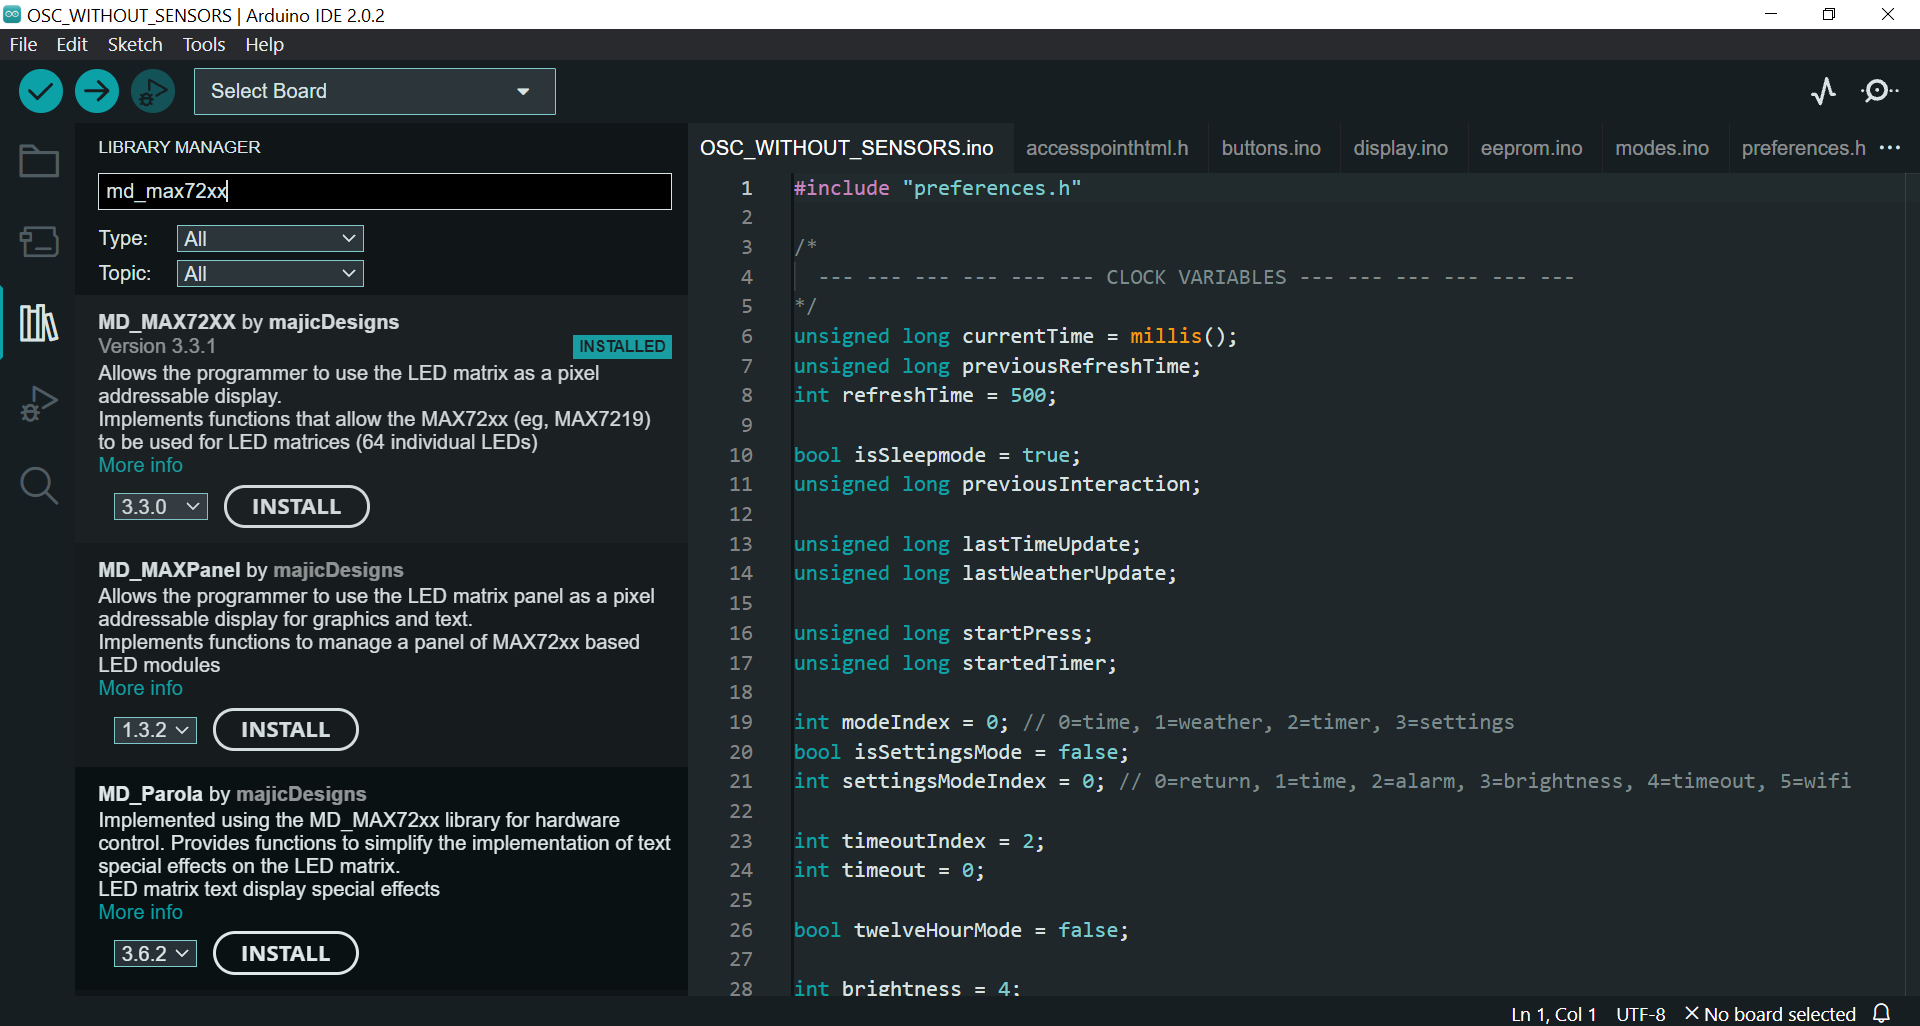Viewport: 1920px width, 1026px height.
Task: Open the Boards Manager sidebar icon
Action: (39, 241)
